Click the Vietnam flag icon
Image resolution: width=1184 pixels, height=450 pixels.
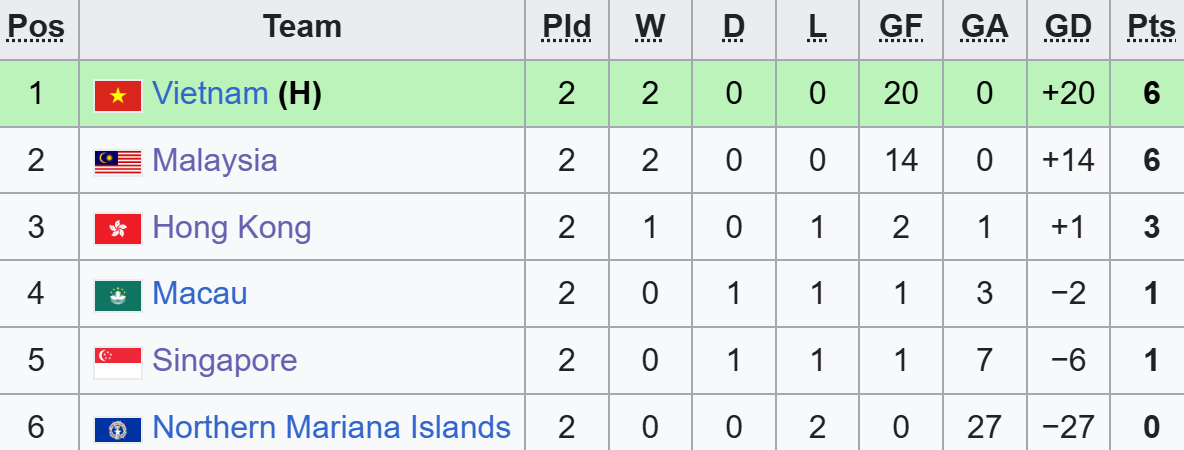pyautogui.click(x=118, y=95)
